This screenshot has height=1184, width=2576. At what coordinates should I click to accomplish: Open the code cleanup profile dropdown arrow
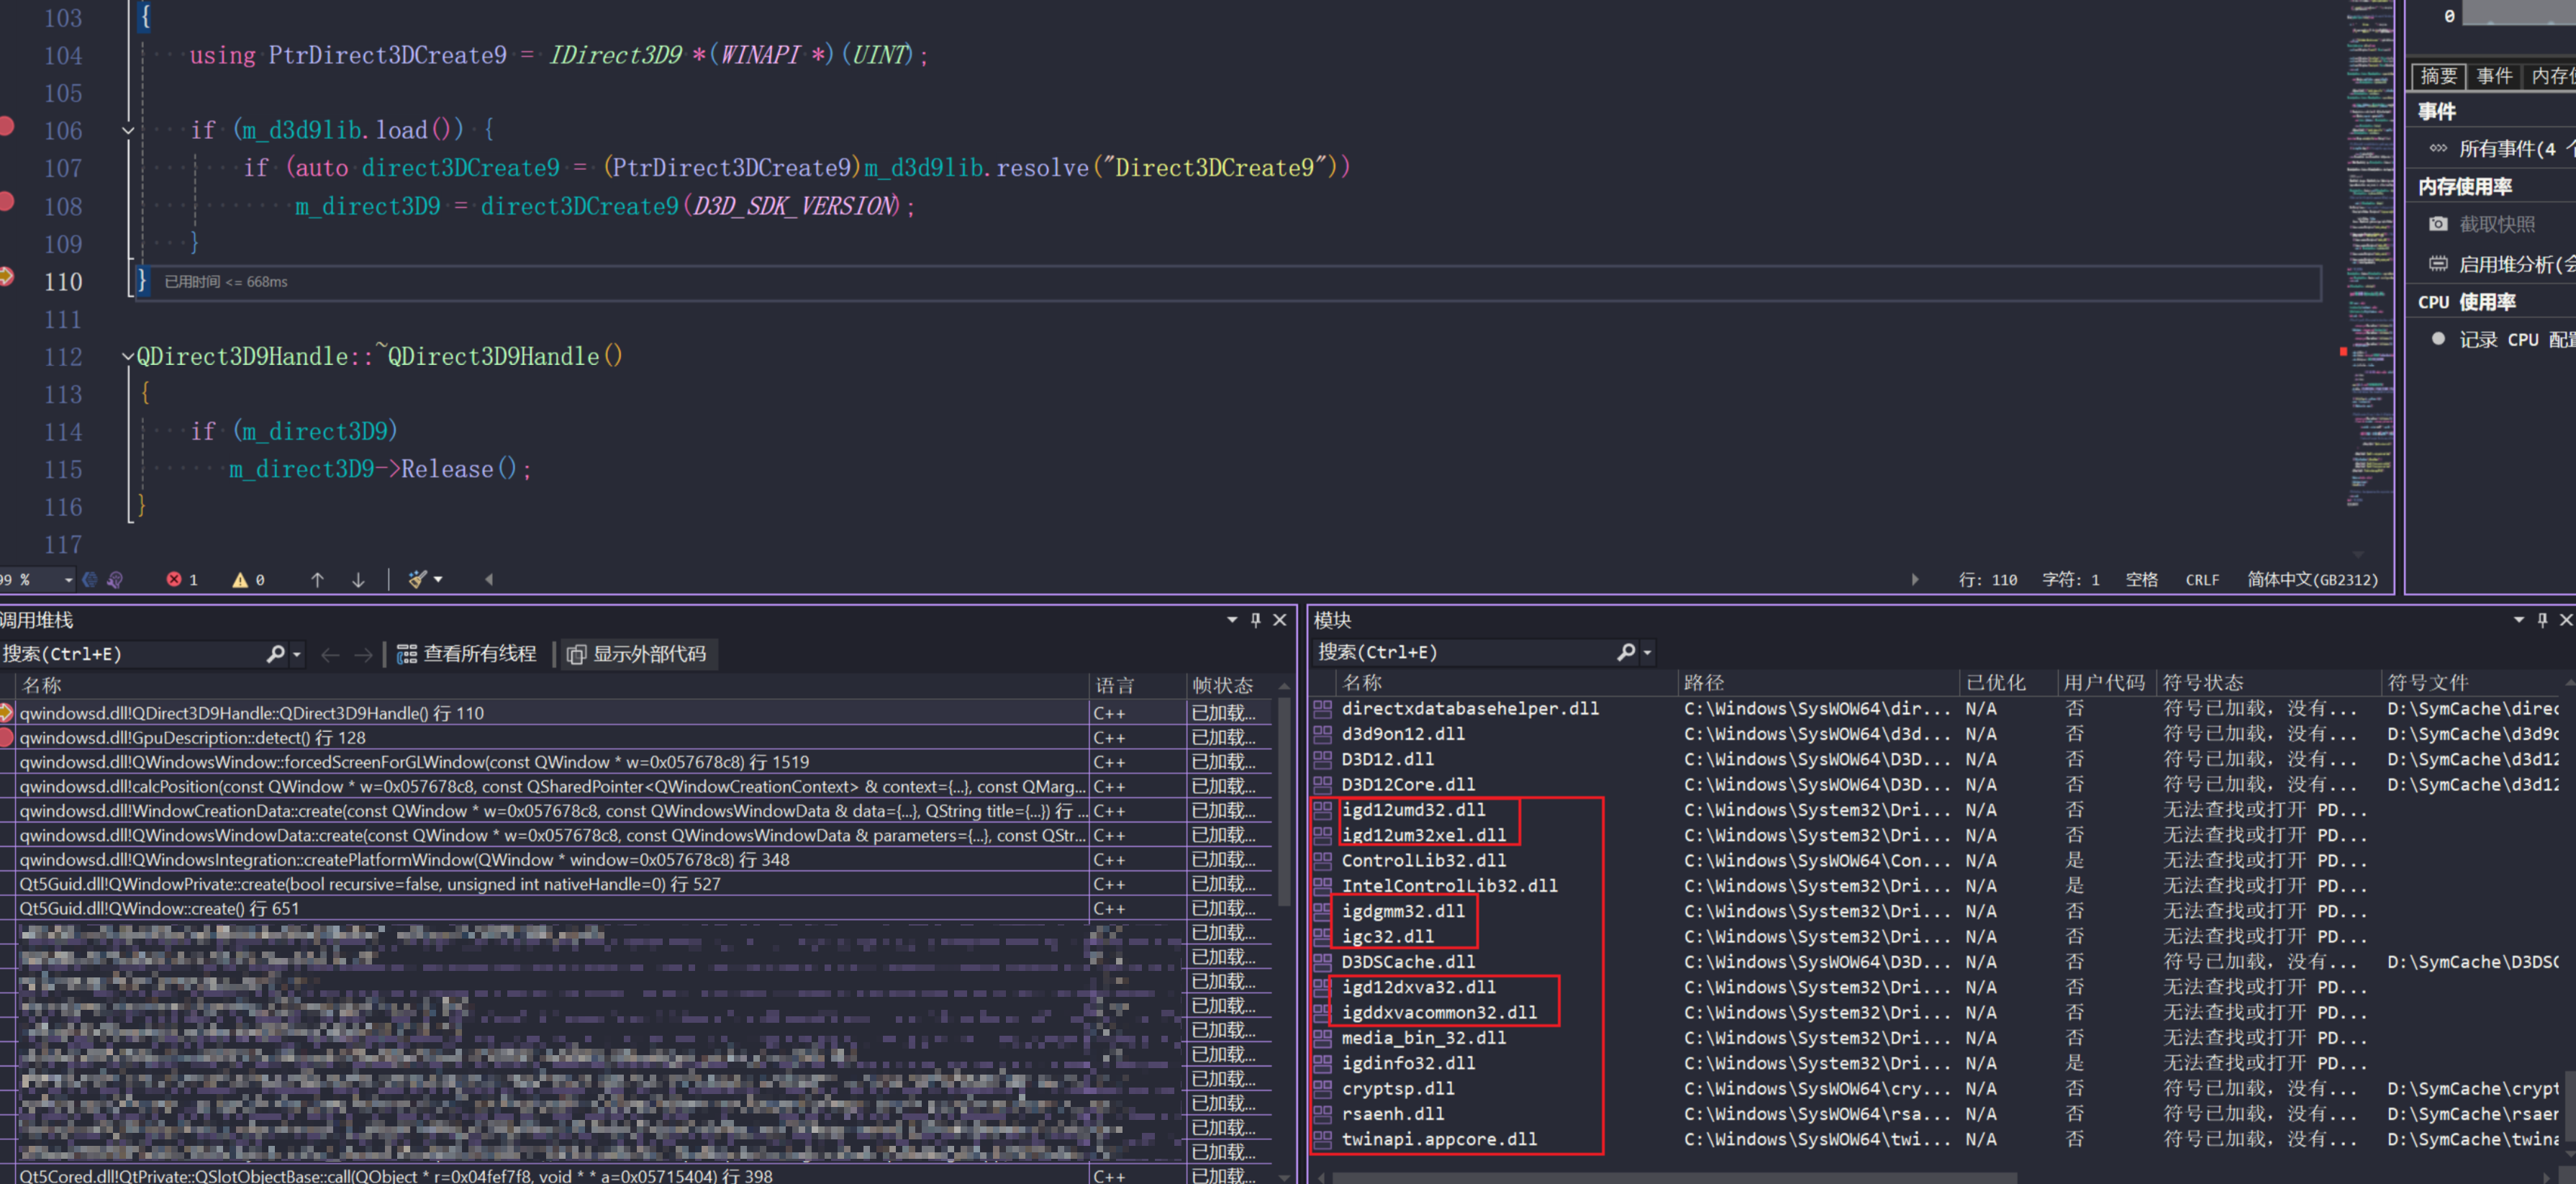tap(438, 579)
